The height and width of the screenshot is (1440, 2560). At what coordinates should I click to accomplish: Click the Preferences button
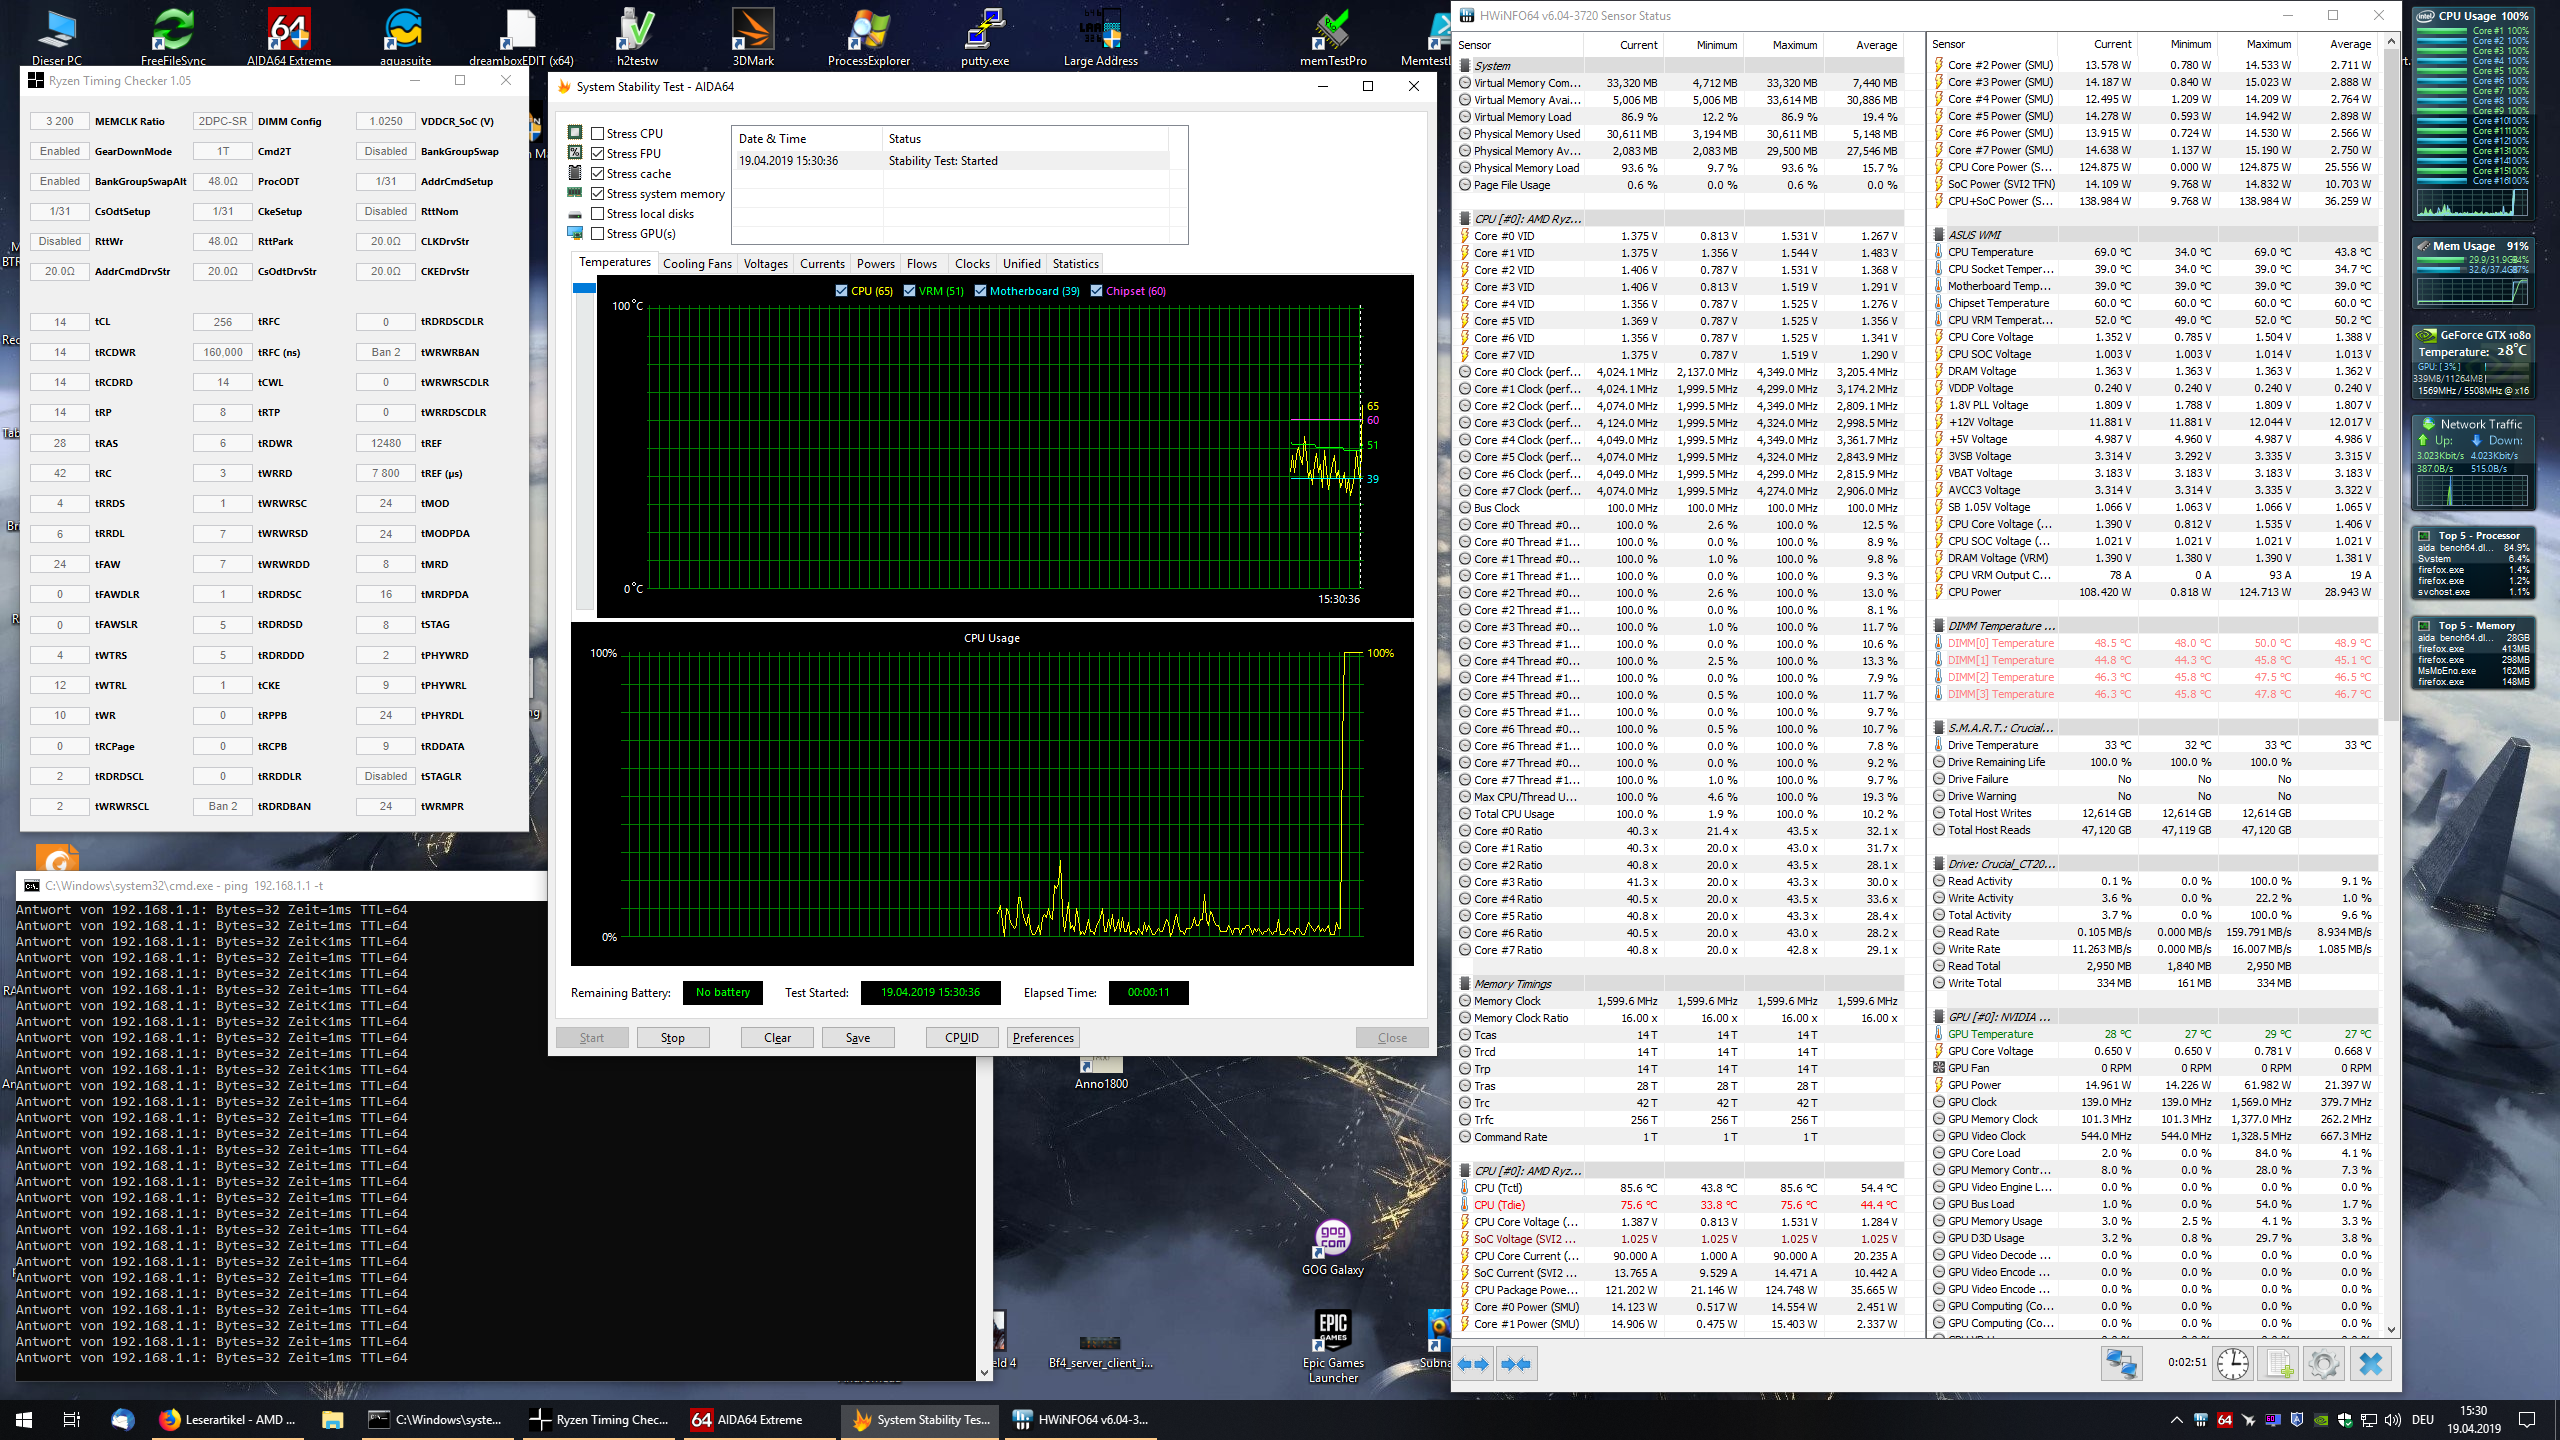pyautogui.click(x=1042, y=1038)
